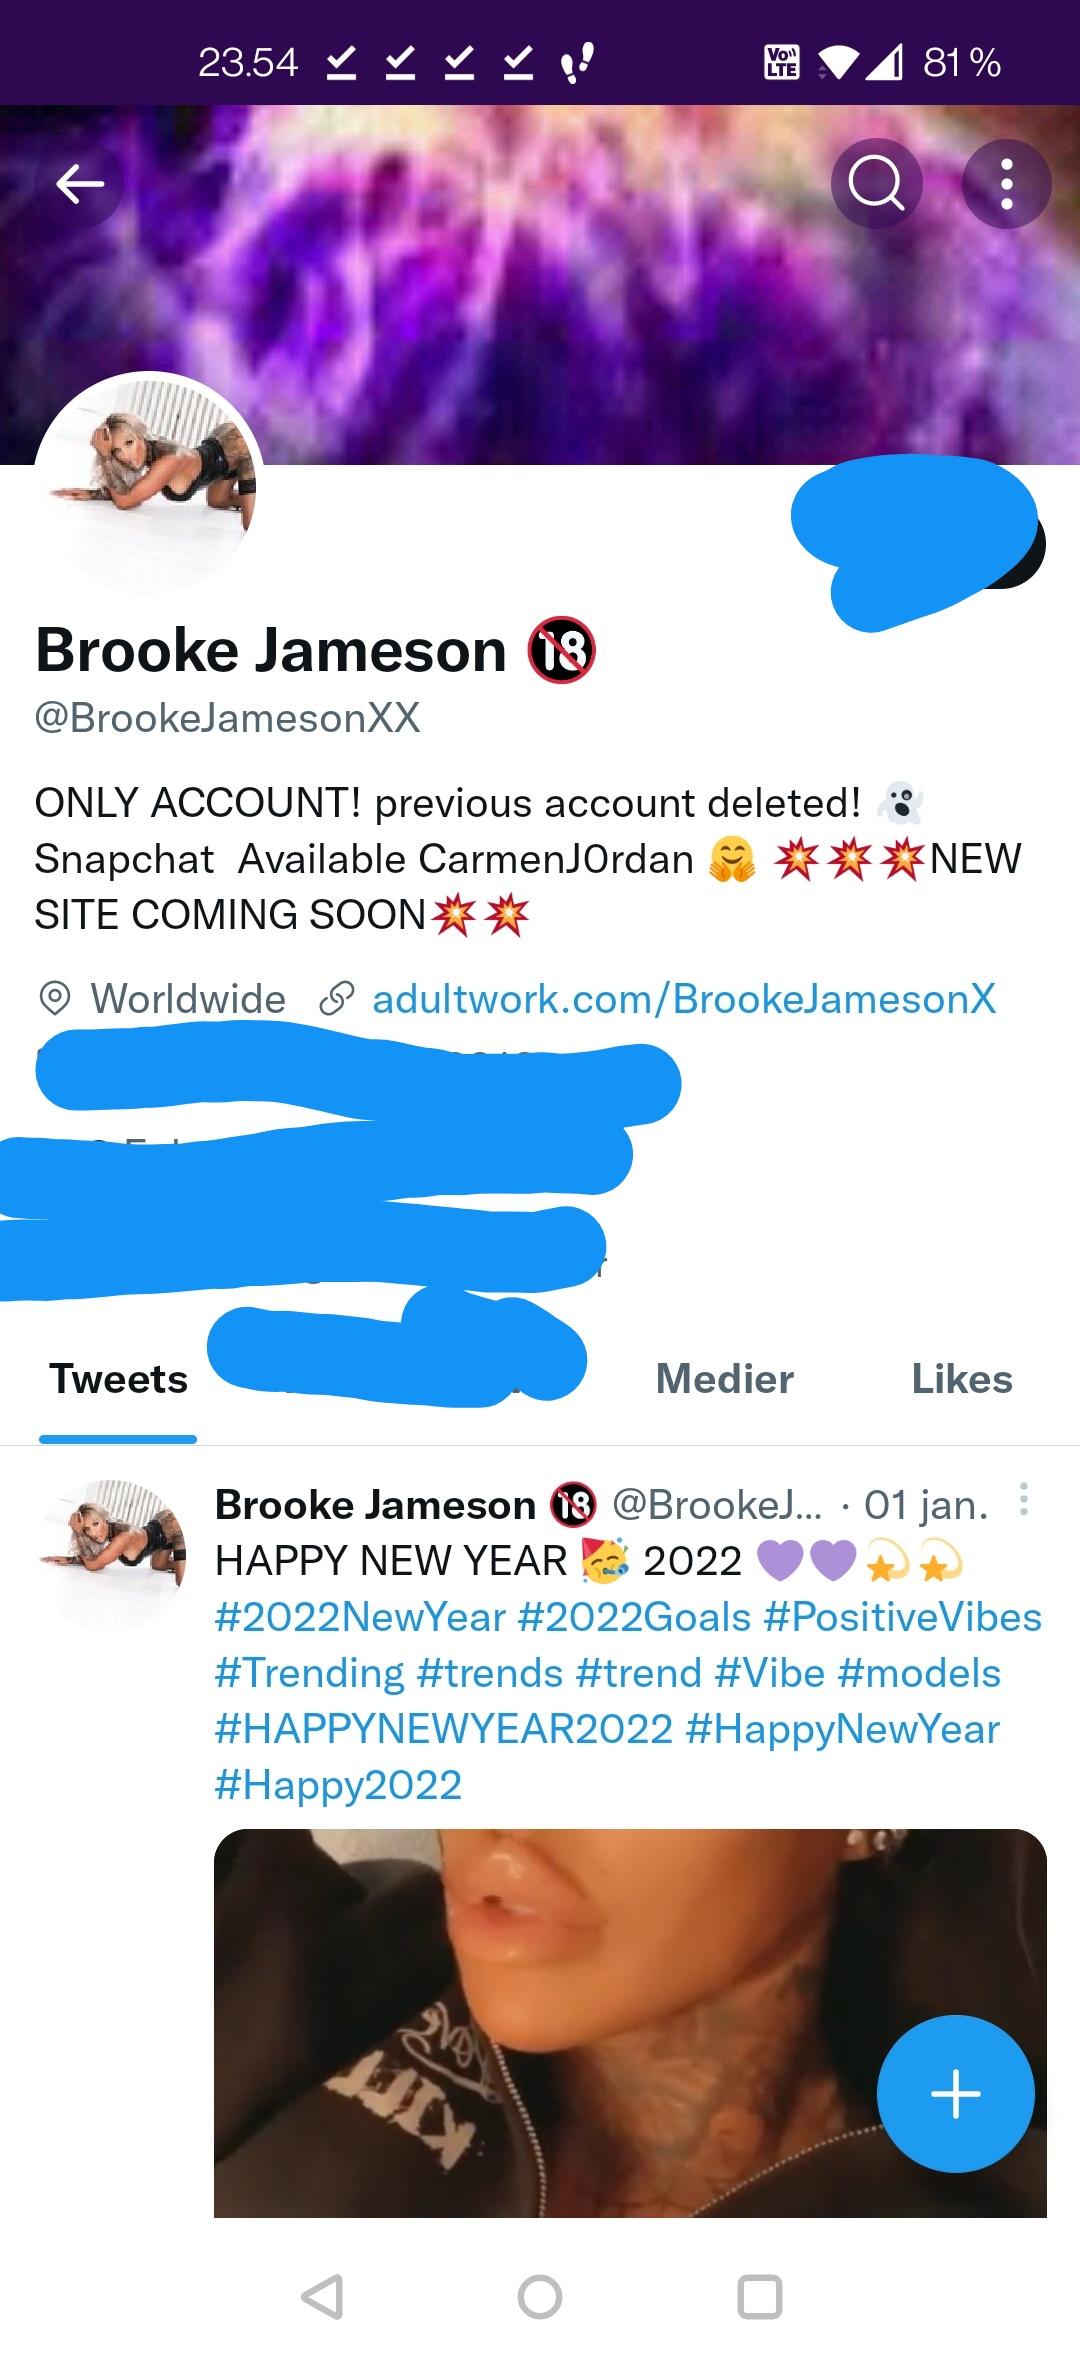The width and height of the screenshot is (1080, 2376).
Task: Tap the Worldwide location pin icon
Action: (x=55, y=998)
